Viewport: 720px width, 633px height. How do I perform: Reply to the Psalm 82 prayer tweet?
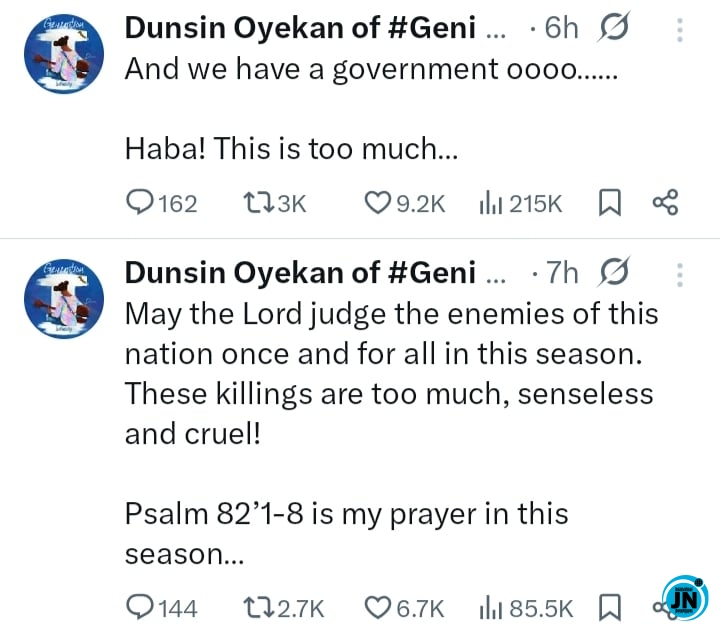point(140,607)
